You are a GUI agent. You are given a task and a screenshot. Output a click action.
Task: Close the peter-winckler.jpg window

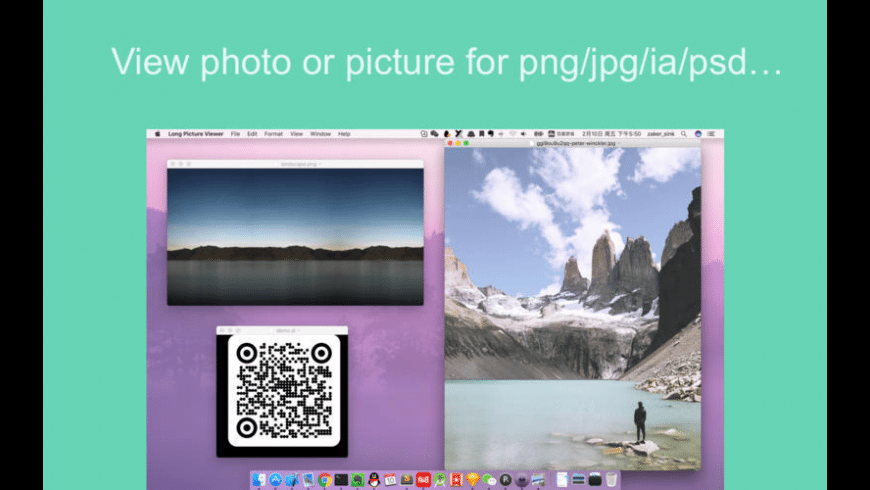[450, 143]
